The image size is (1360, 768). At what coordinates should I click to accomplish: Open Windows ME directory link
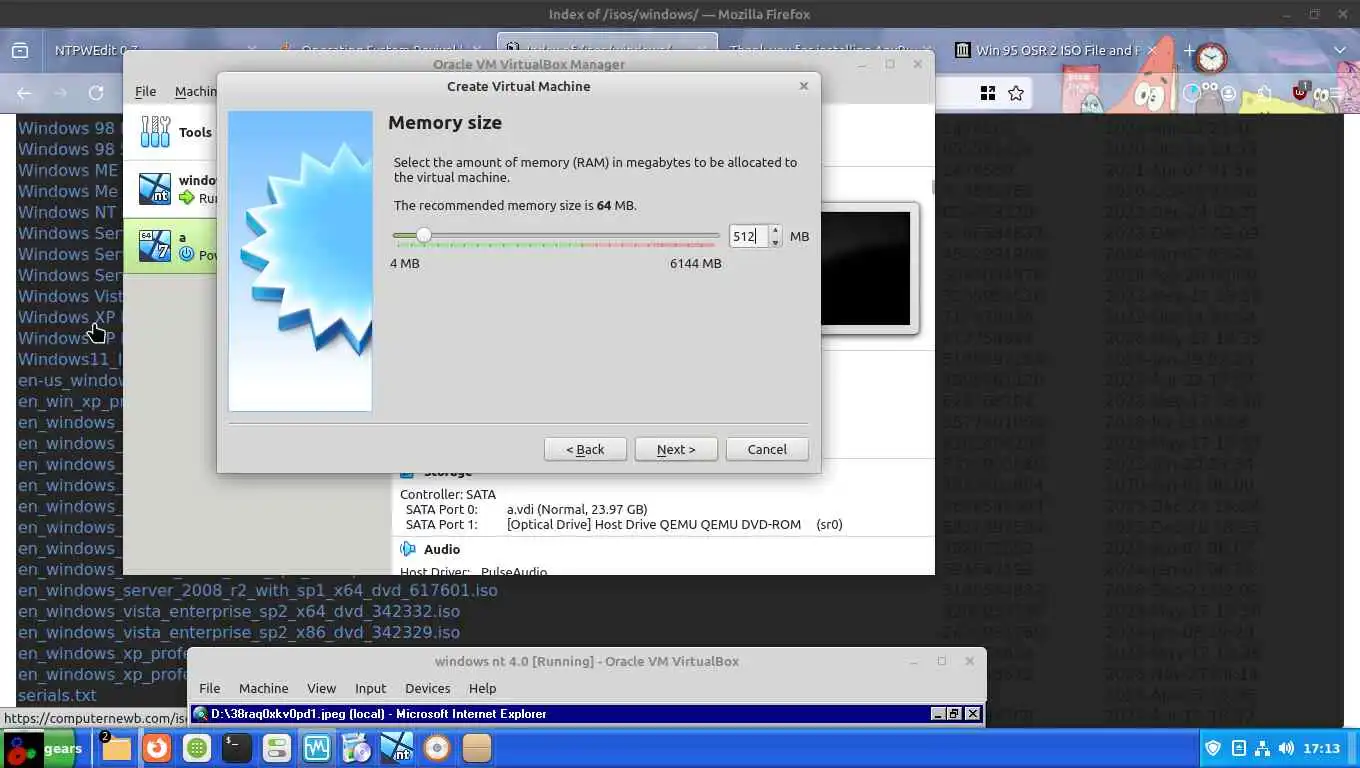pos(68,170)
